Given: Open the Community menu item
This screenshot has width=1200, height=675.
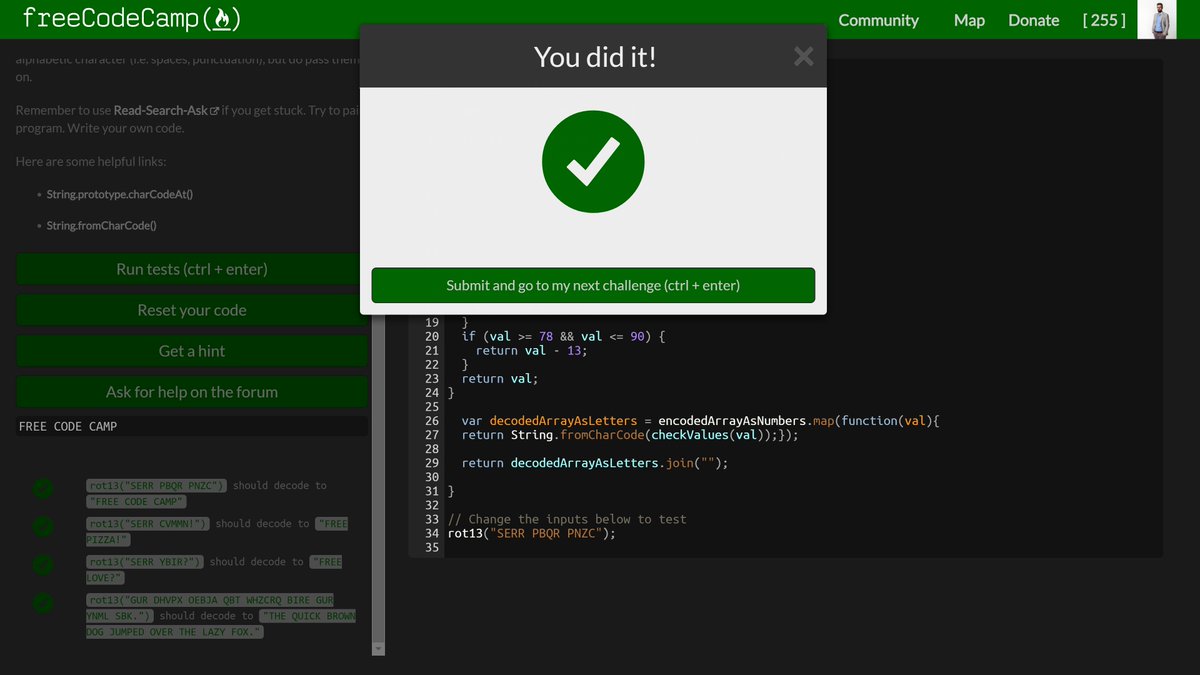Looking at the screenshot, I should coord(878,20).
